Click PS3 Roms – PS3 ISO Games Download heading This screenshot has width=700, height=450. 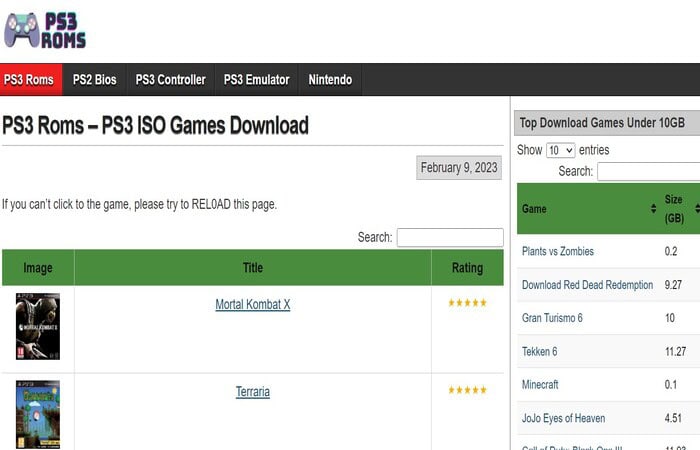point(155,125)
